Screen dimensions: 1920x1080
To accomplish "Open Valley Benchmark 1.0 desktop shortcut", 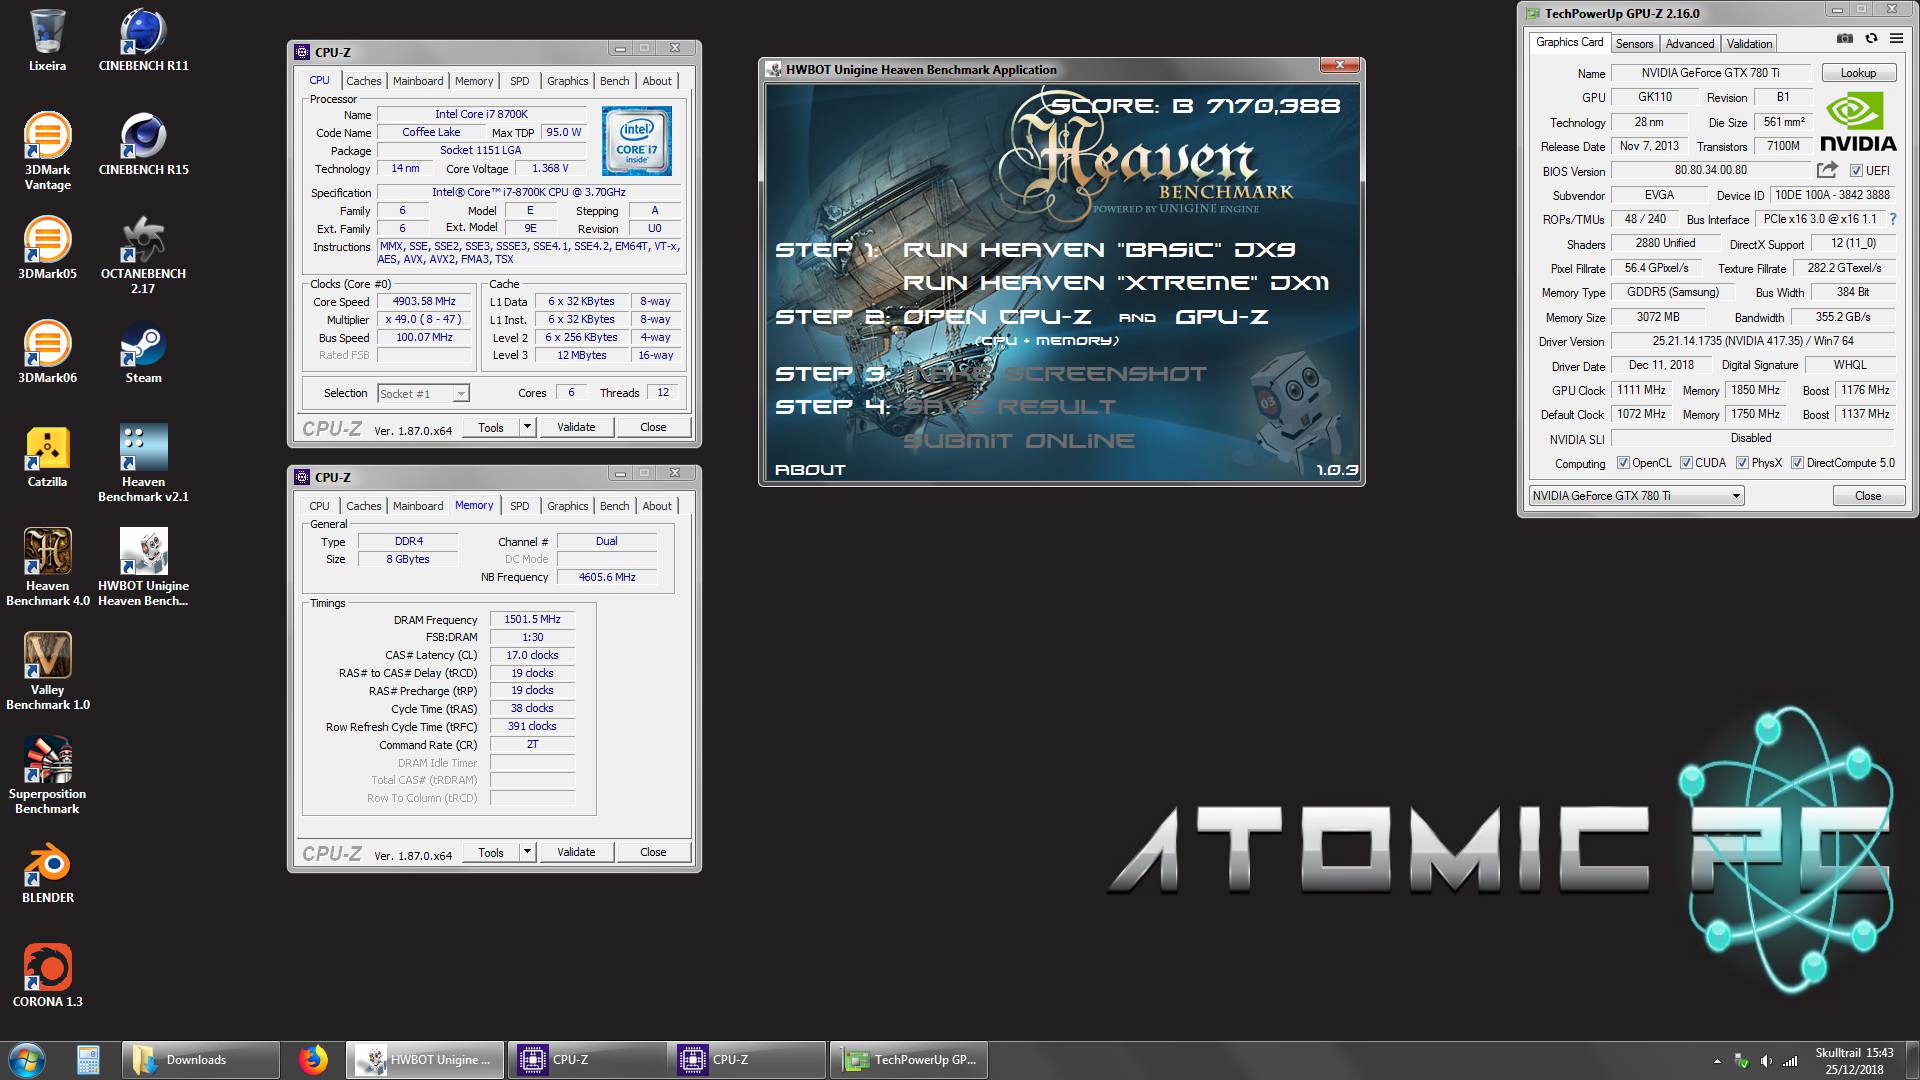I will click(47, 671).
